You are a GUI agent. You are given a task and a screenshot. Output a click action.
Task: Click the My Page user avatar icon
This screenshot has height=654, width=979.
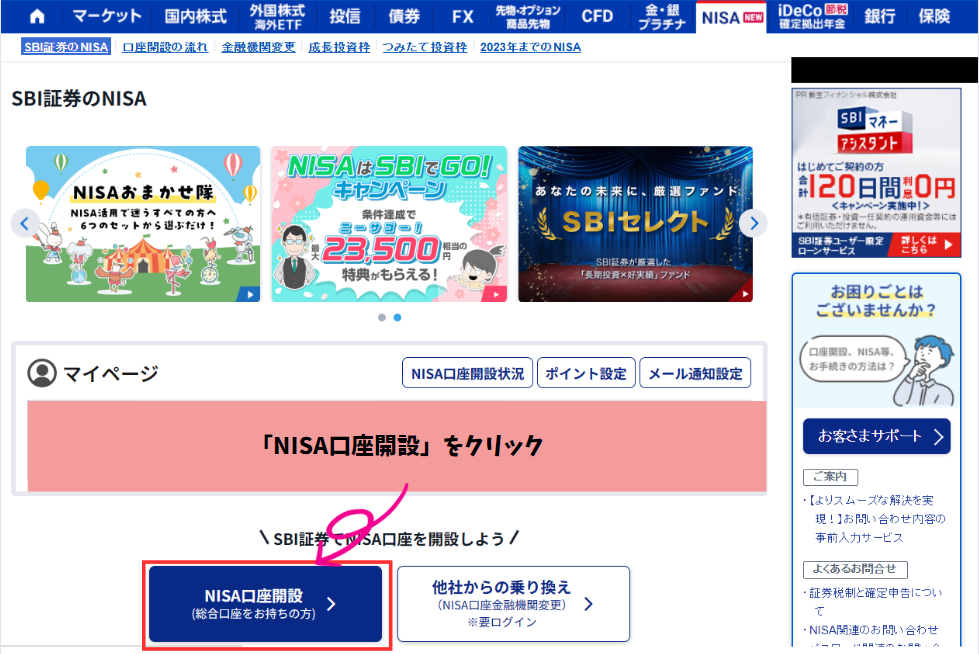coord(43,373)
